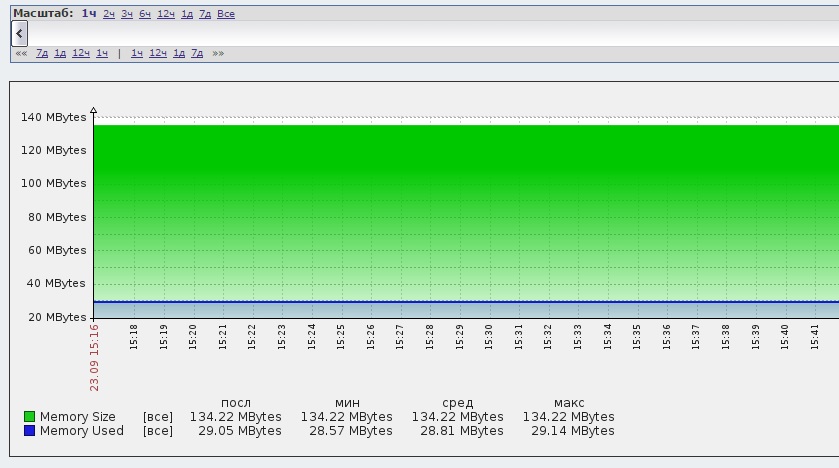Click the Memory Used max 29.14 MBytes
839x468 pixels.
click(573, 431)
